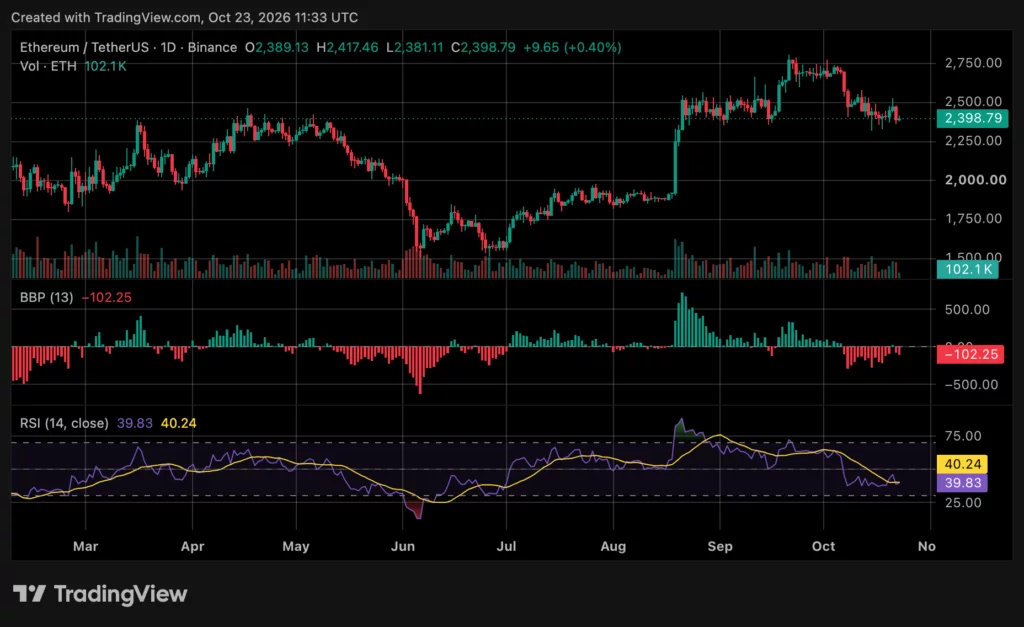Click the 2,500.00 price axis label
This screenshot has height=627, width=1024.
click(973, 101)
